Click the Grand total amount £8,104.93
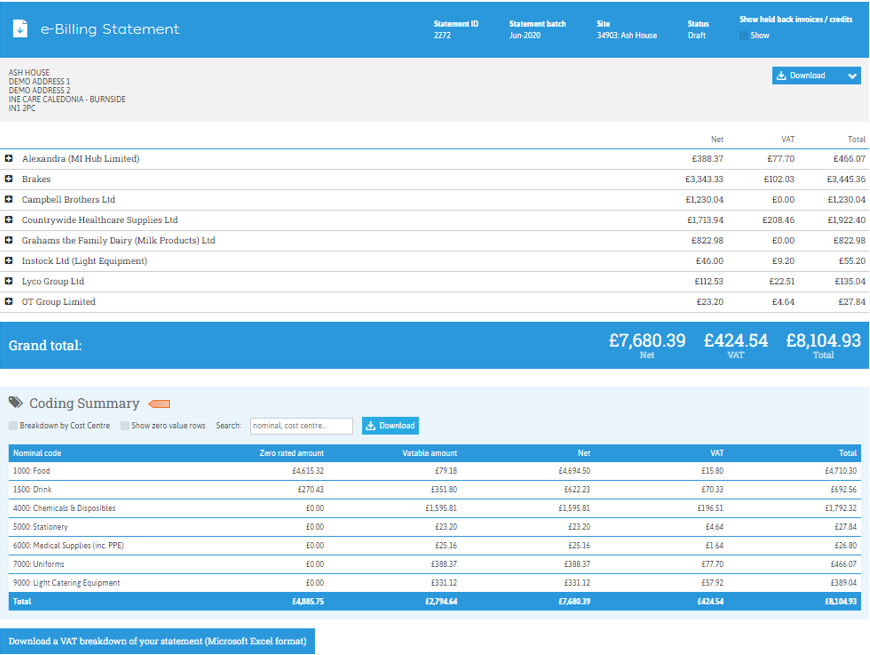The image size is (870, 655). coord(823,340)
